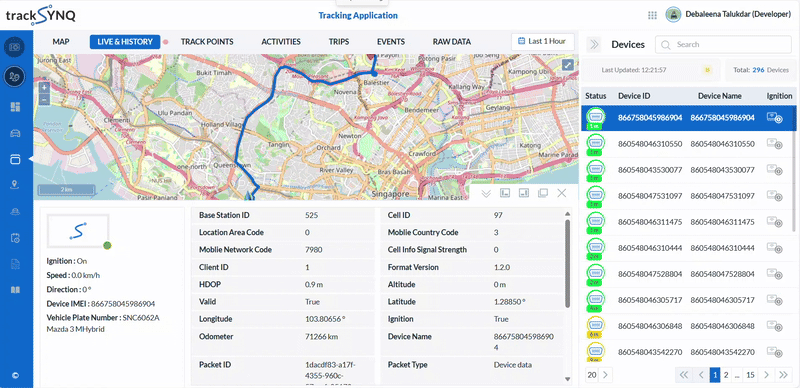Screen dimensions: 800x388
Task: Select the active window-panel sidebar icon
Action: pos(15,160)
